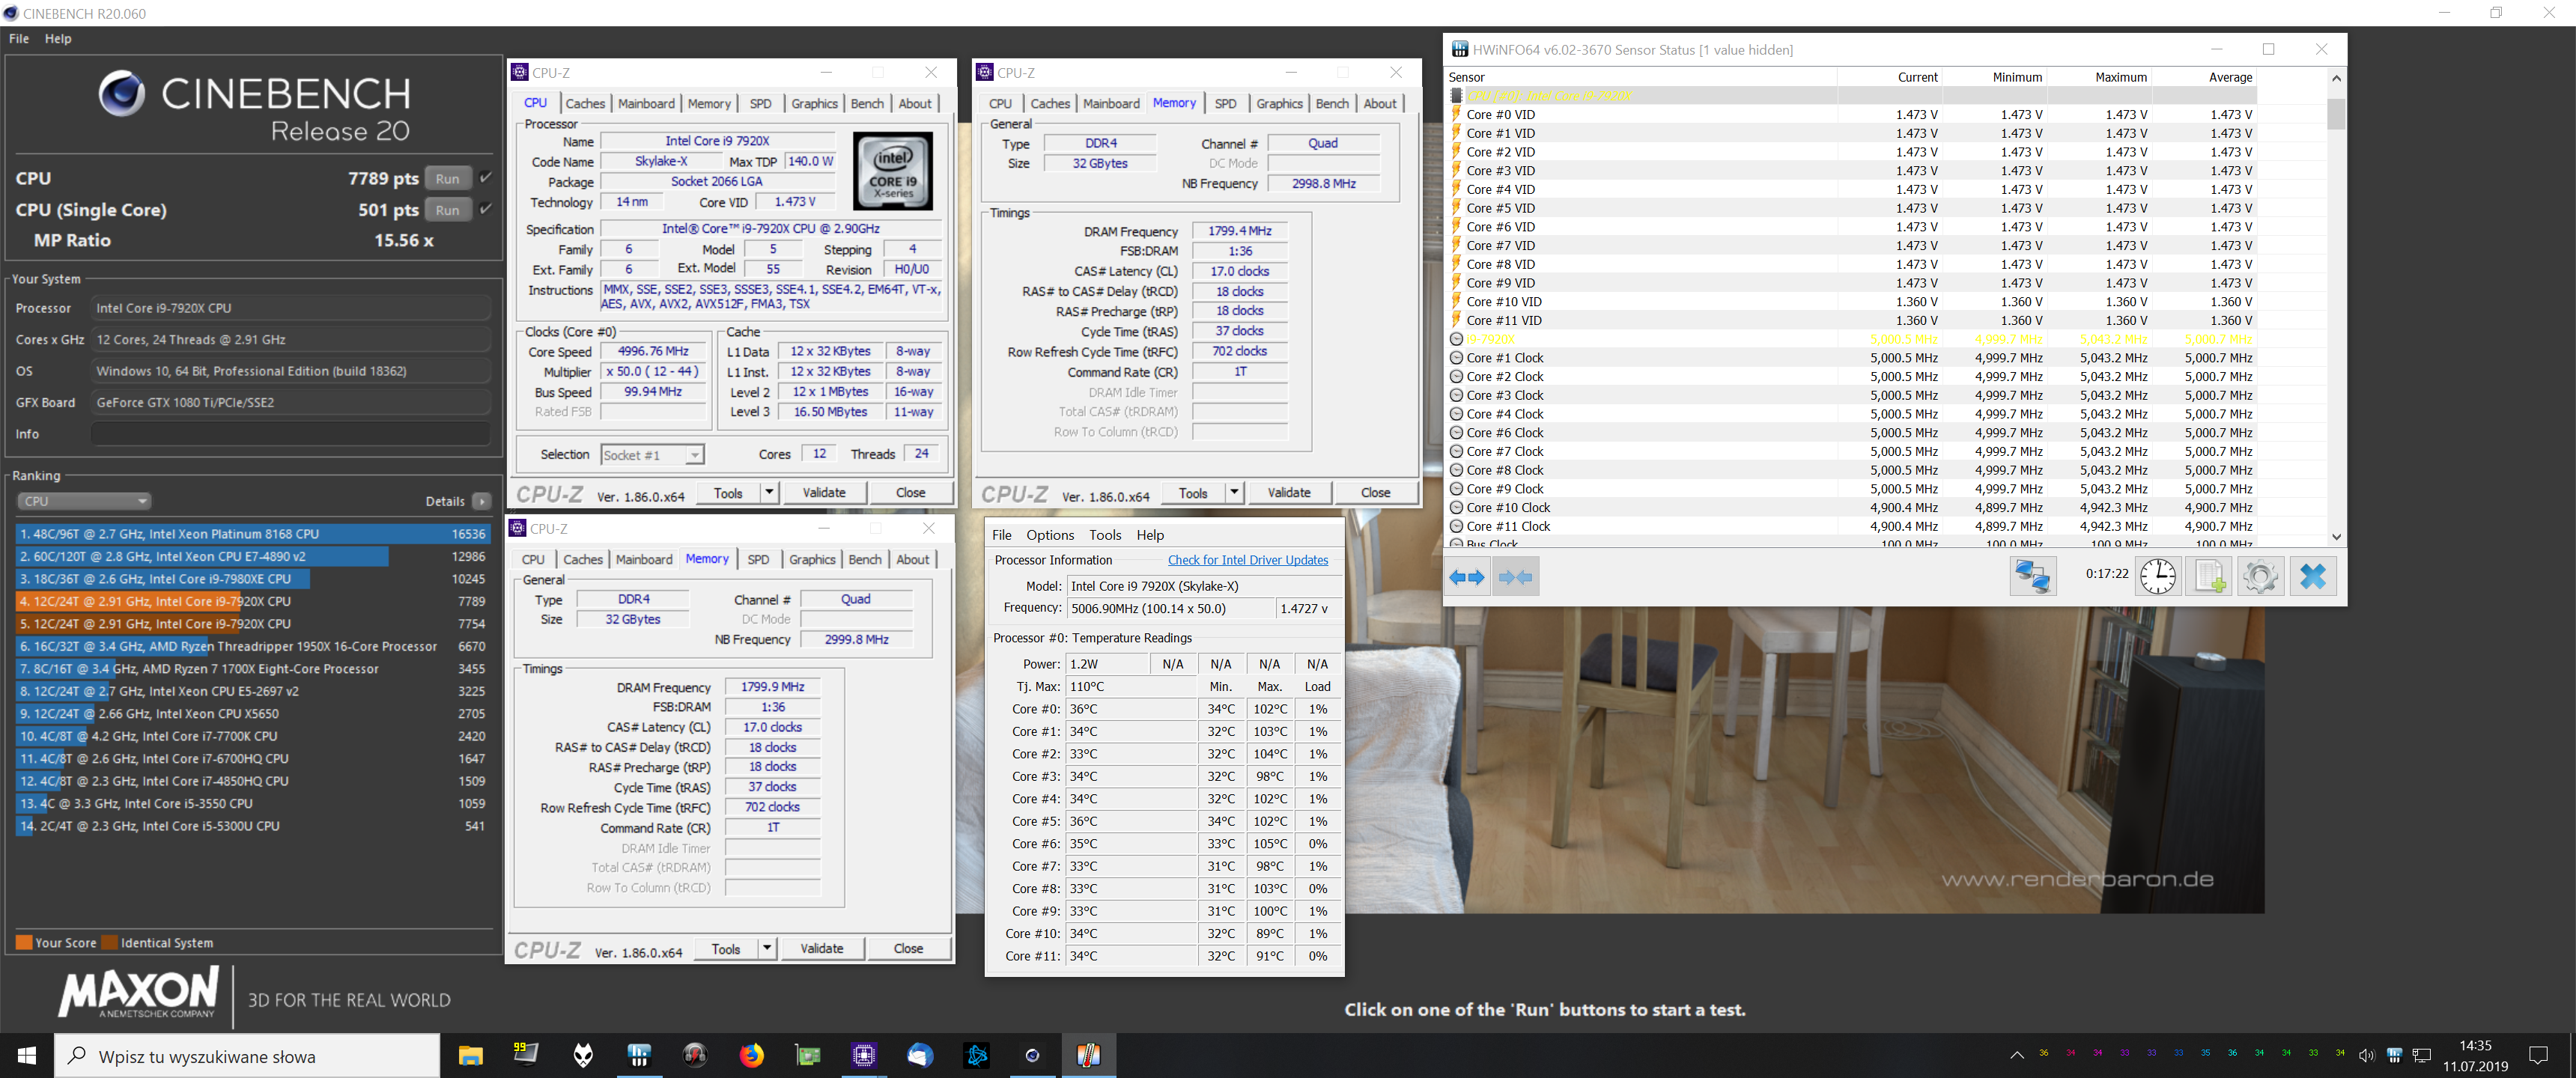Open the Ranking CPU dropdown

(x=84, y=501)
